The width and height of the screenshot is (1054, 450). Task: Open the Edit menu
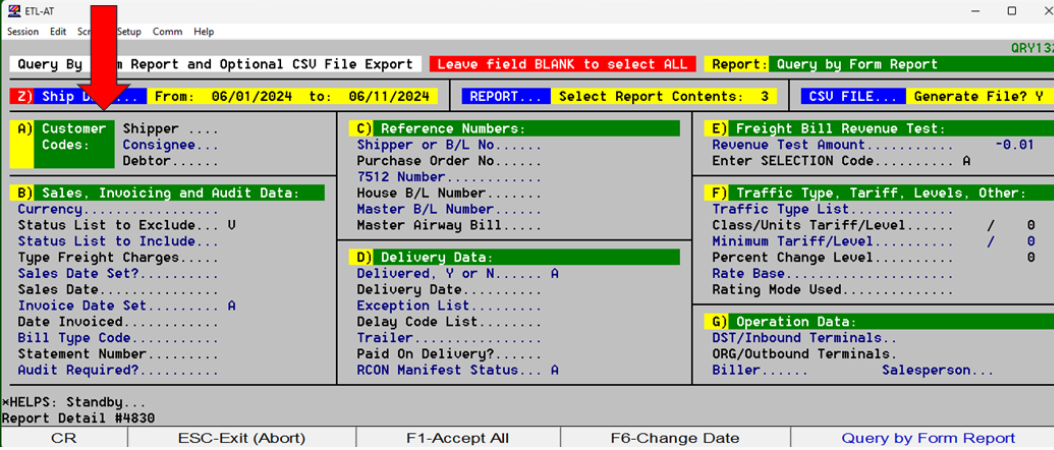pos(58,32)
